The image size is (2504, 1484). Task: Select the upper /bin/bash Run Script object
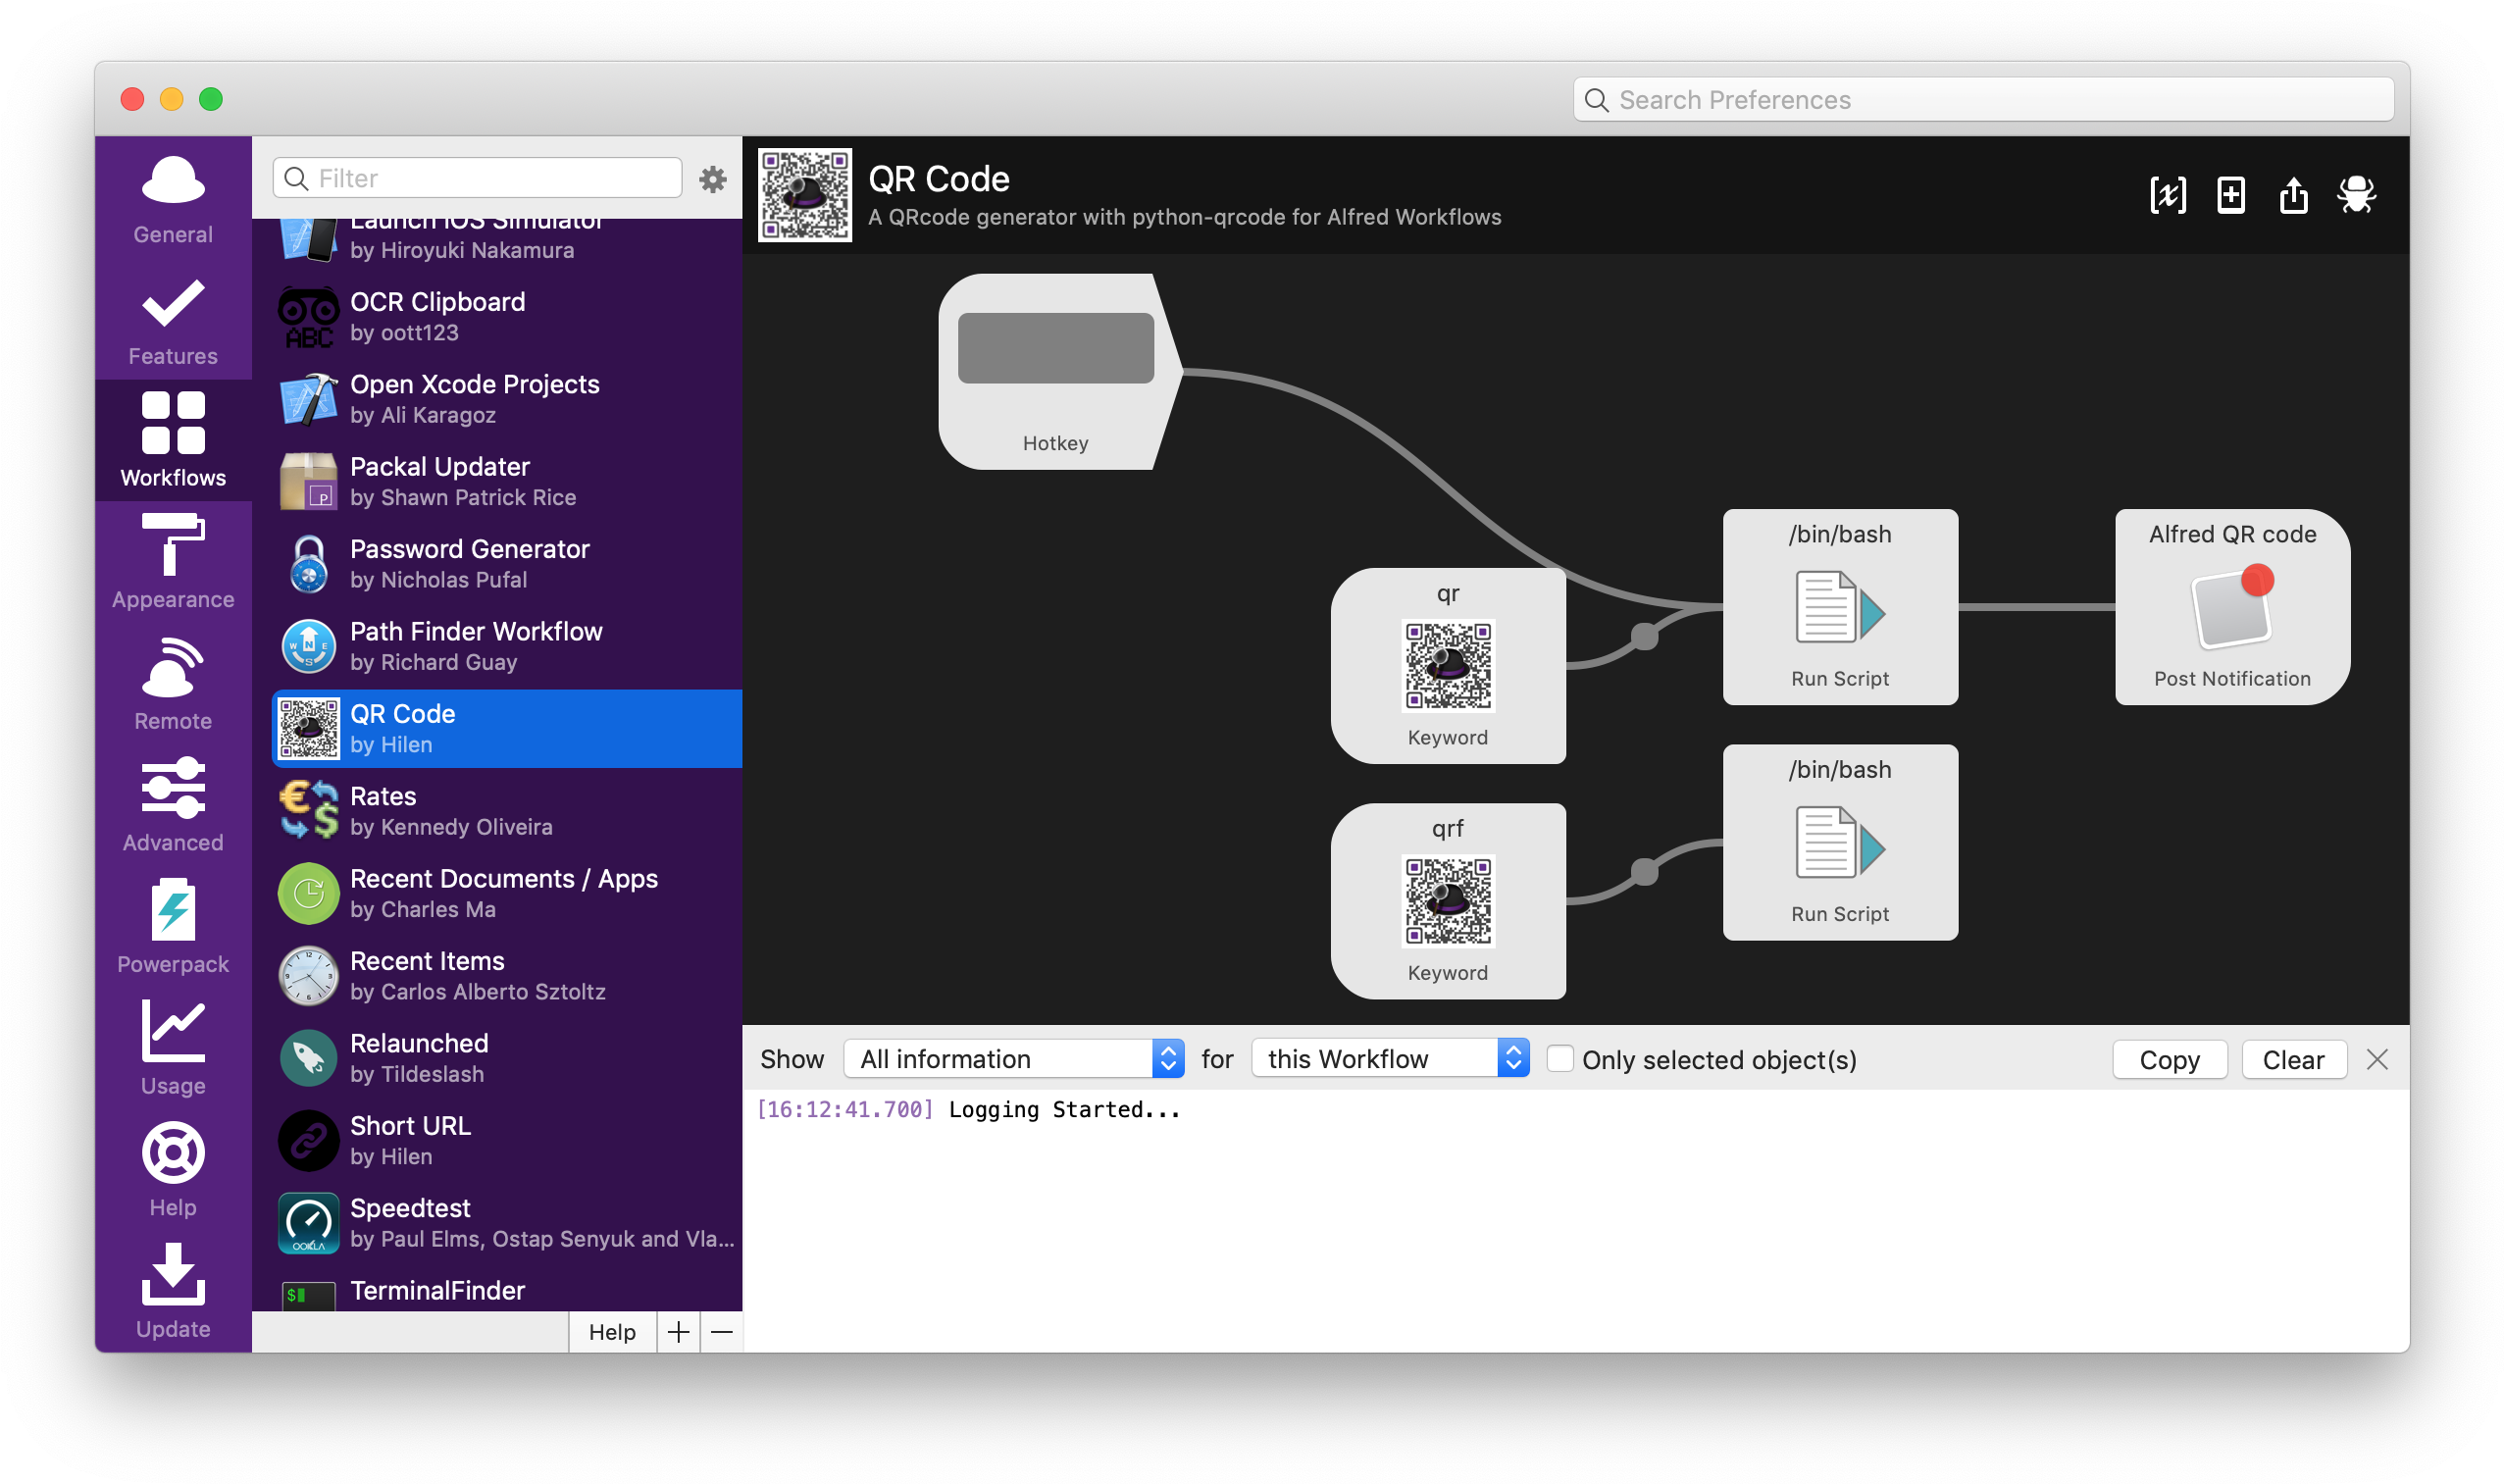1840,607
